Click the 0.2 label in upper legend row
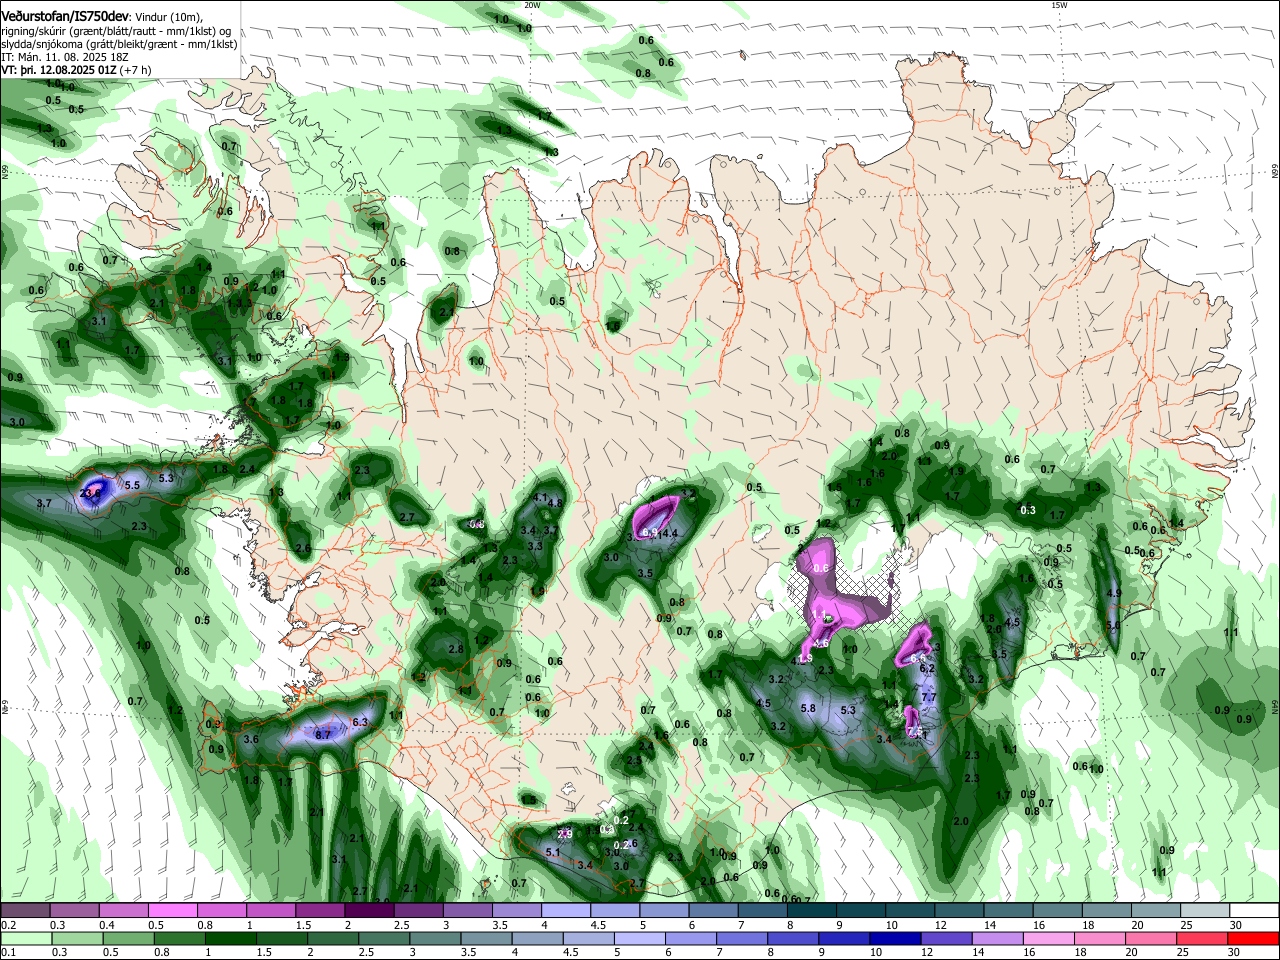1280x960 pixels. click(8, 925)
